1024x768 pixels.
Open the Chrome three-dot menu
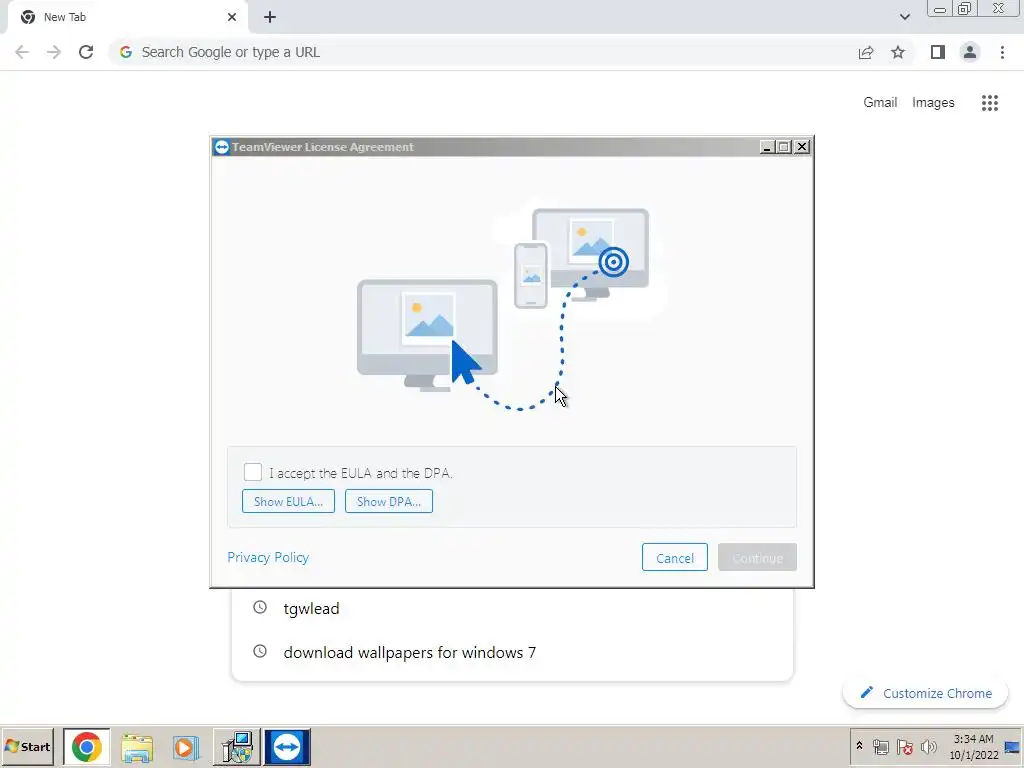pos(1002,52)
